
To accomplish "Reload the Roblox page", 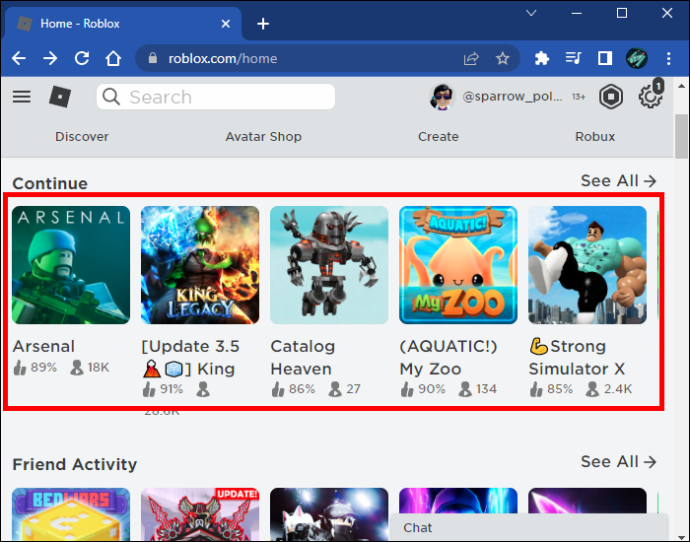I will point(82,58).
